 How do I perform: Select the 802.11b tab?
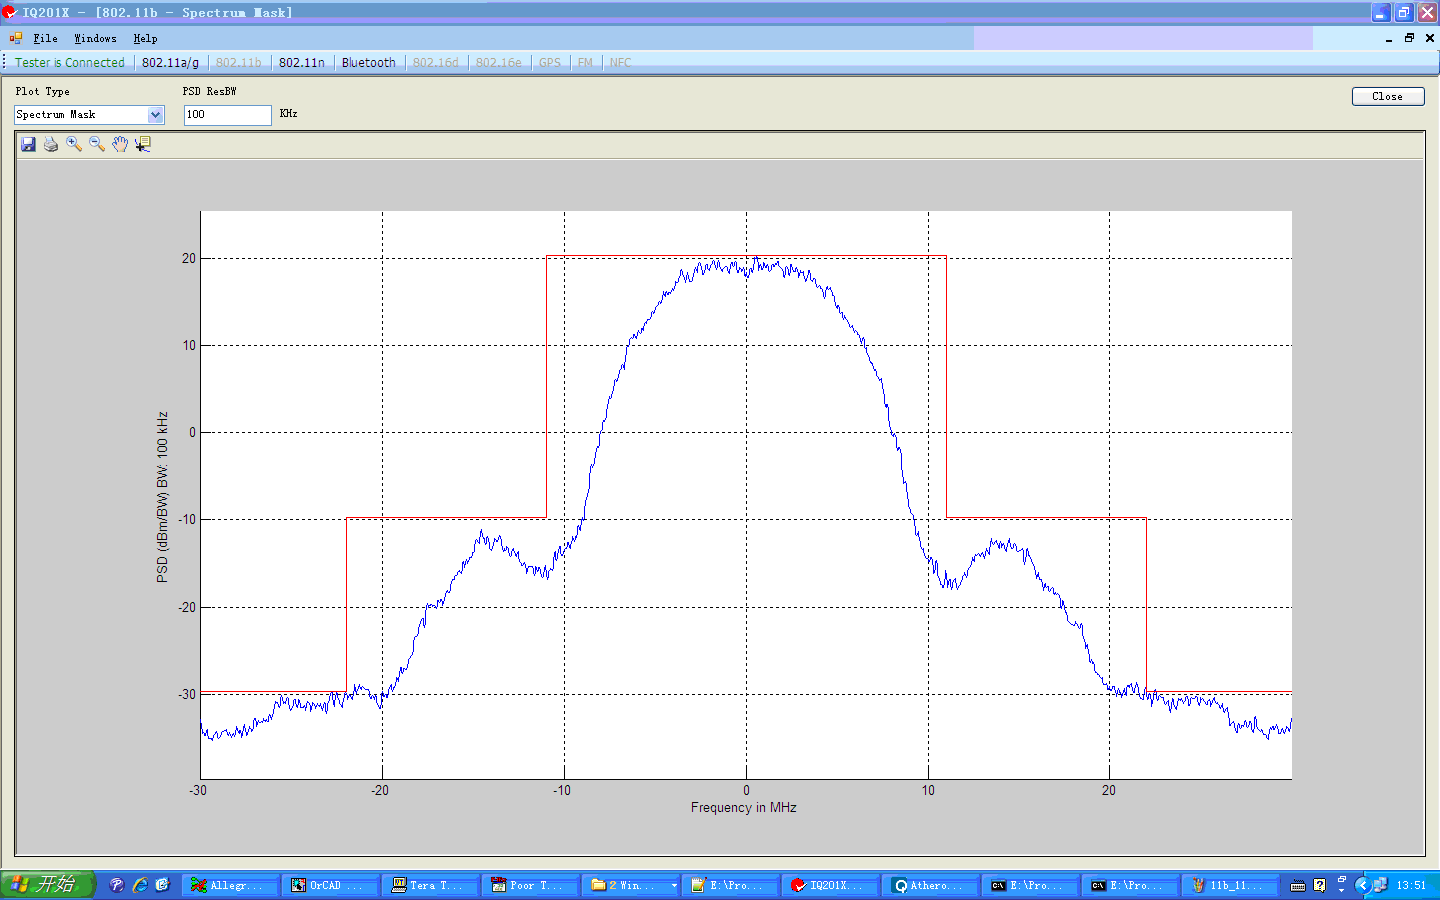pyautogui.click(x=239, y=62)
